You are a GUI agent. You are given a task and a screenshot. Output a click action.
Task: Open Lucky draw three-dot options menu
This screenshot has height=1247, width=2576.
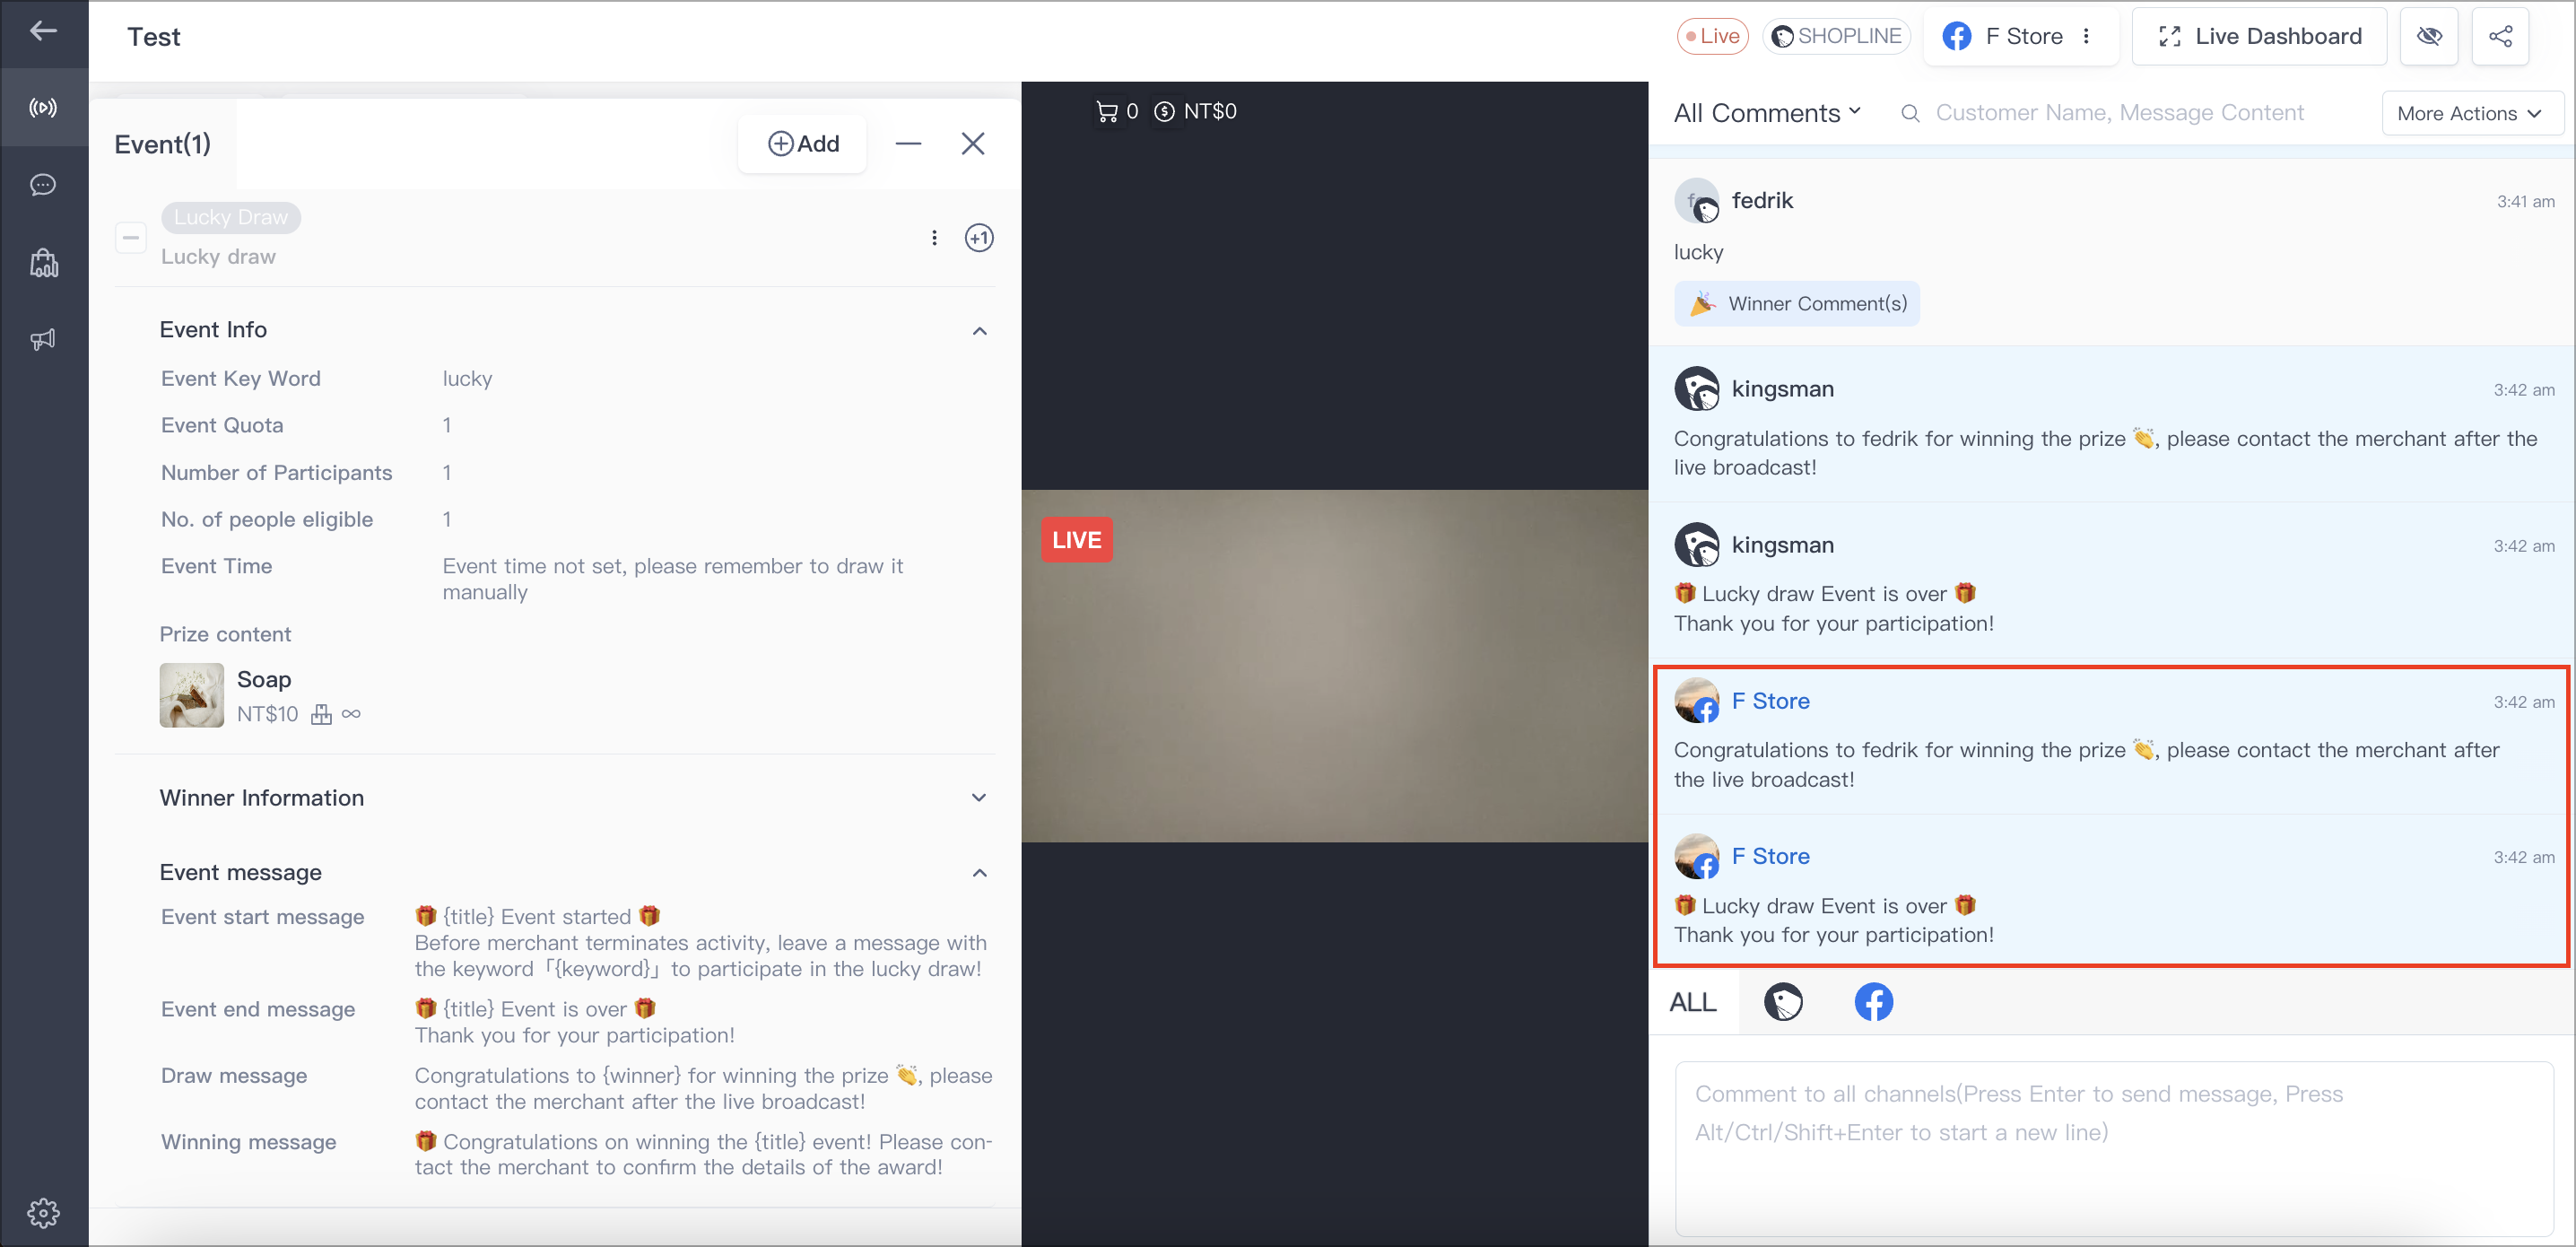pos(934,238)
